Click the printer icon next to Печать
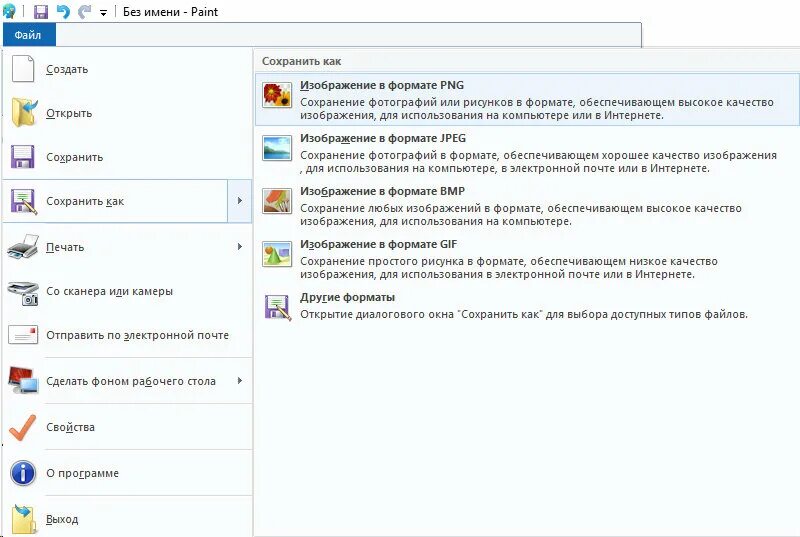The image size is (800, 537). click(23, 247)
